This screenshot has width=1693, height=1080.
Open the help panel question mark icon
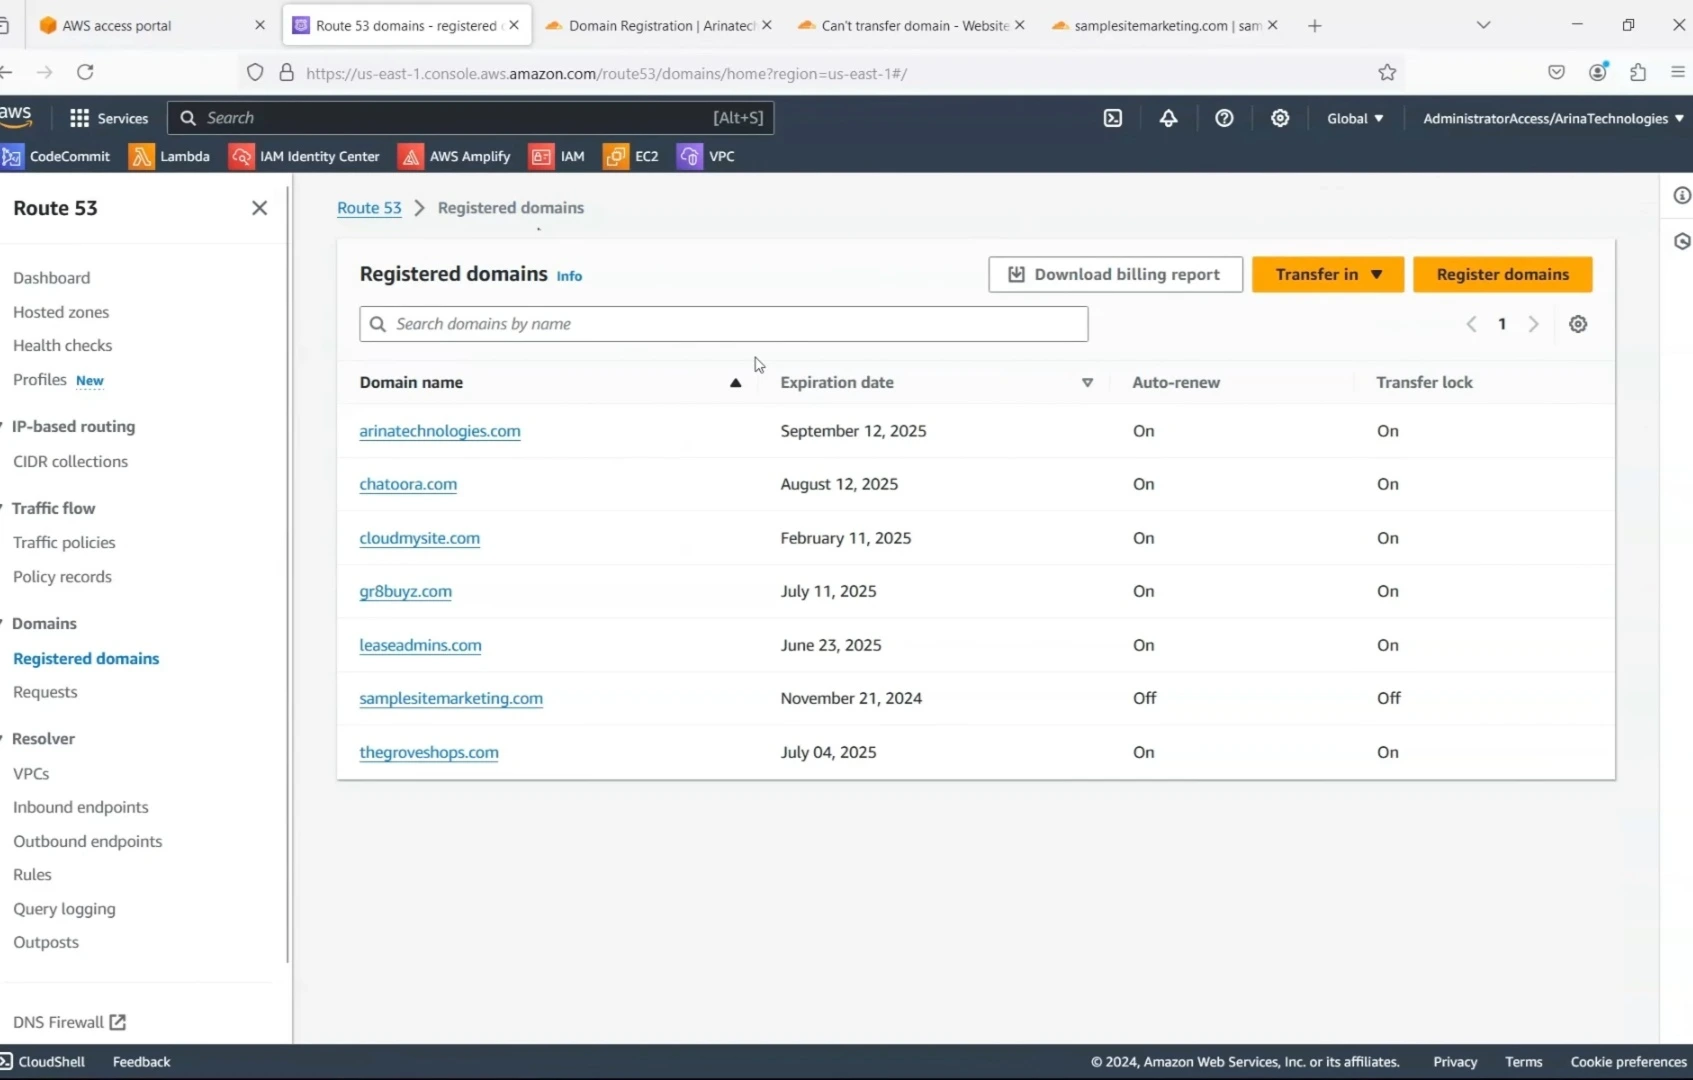(1224, 118)
